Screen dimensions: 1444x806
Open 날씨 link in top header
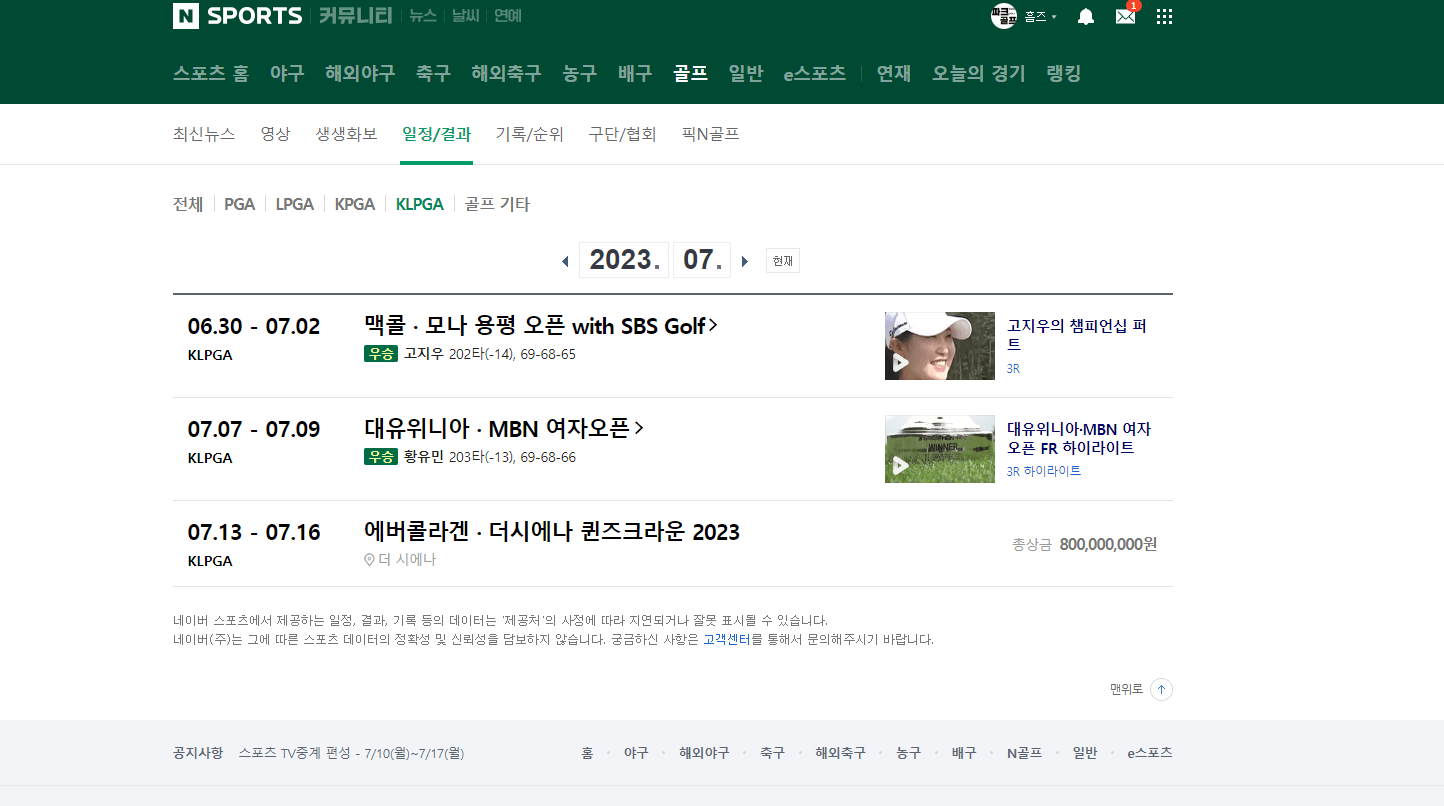click(x=465, y=16)
